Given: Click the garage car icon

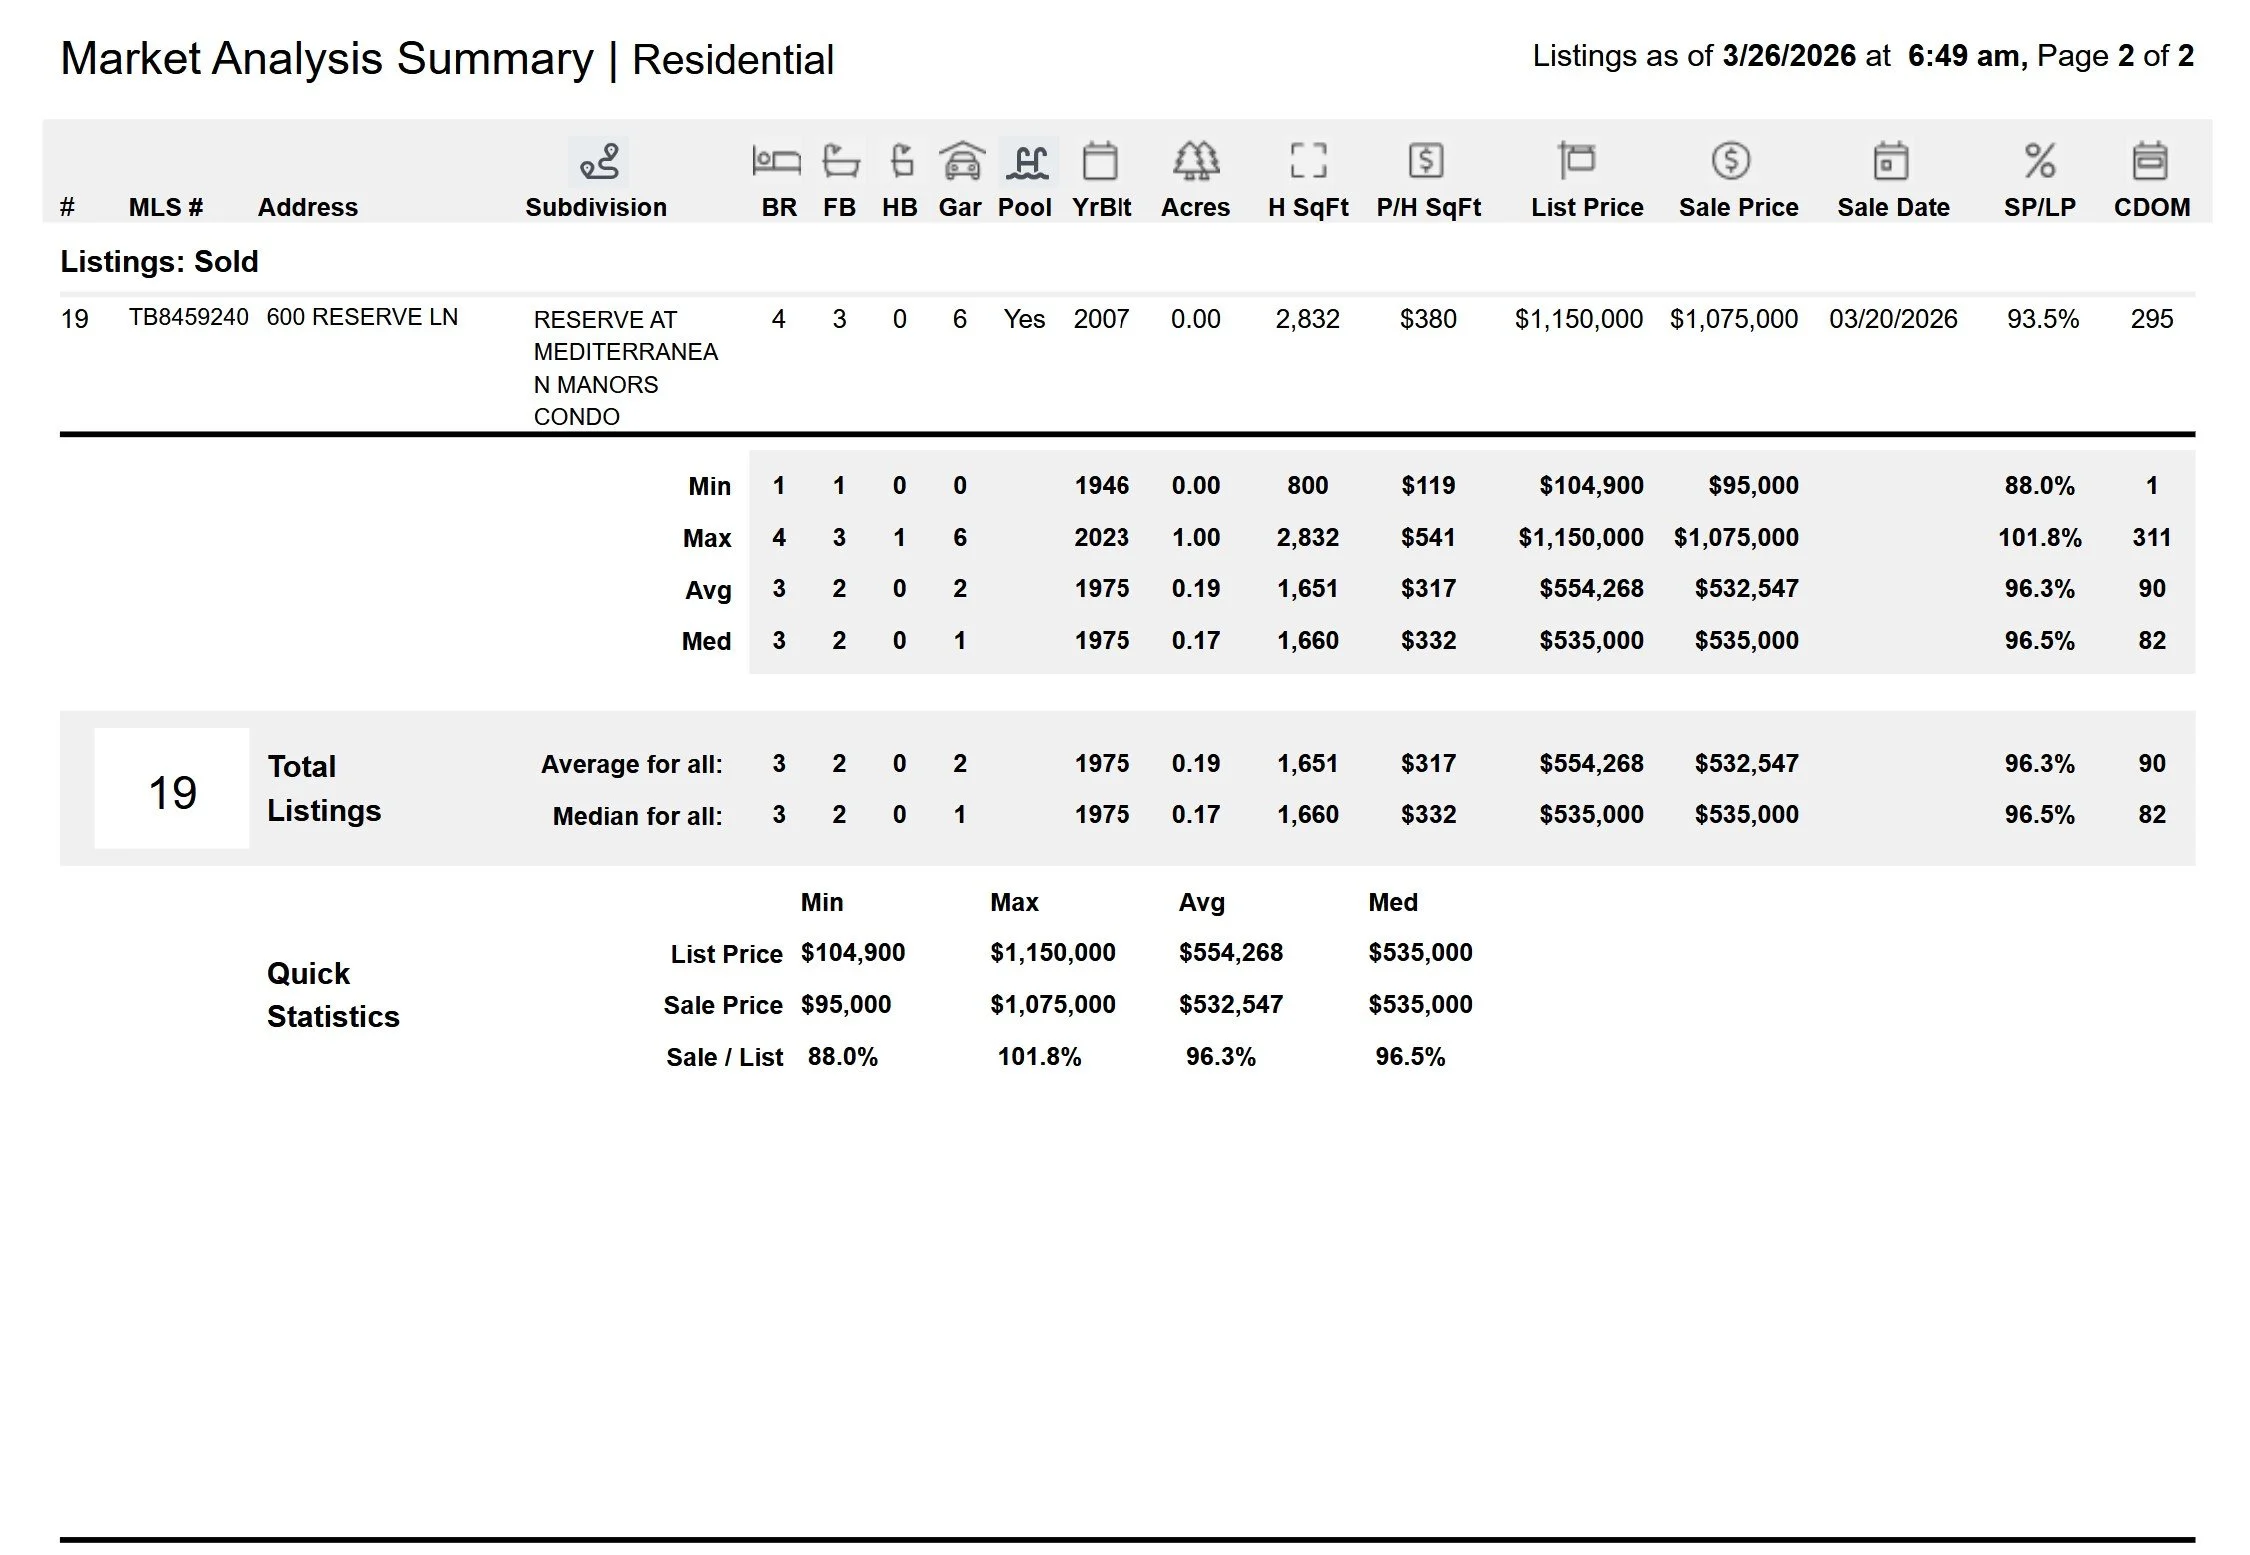Looking at the screenshot, I should click(961, 161).
